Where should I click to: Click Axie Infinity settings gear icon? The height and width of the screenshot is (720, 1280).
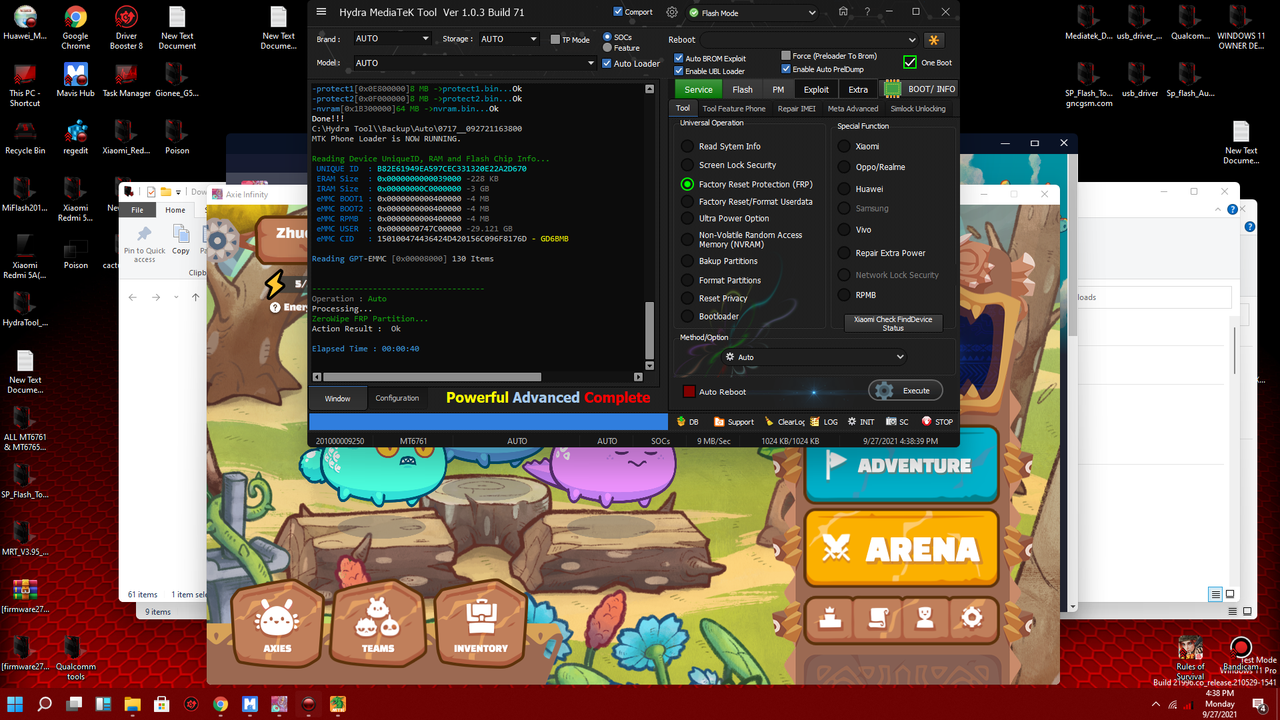[971, 617]
